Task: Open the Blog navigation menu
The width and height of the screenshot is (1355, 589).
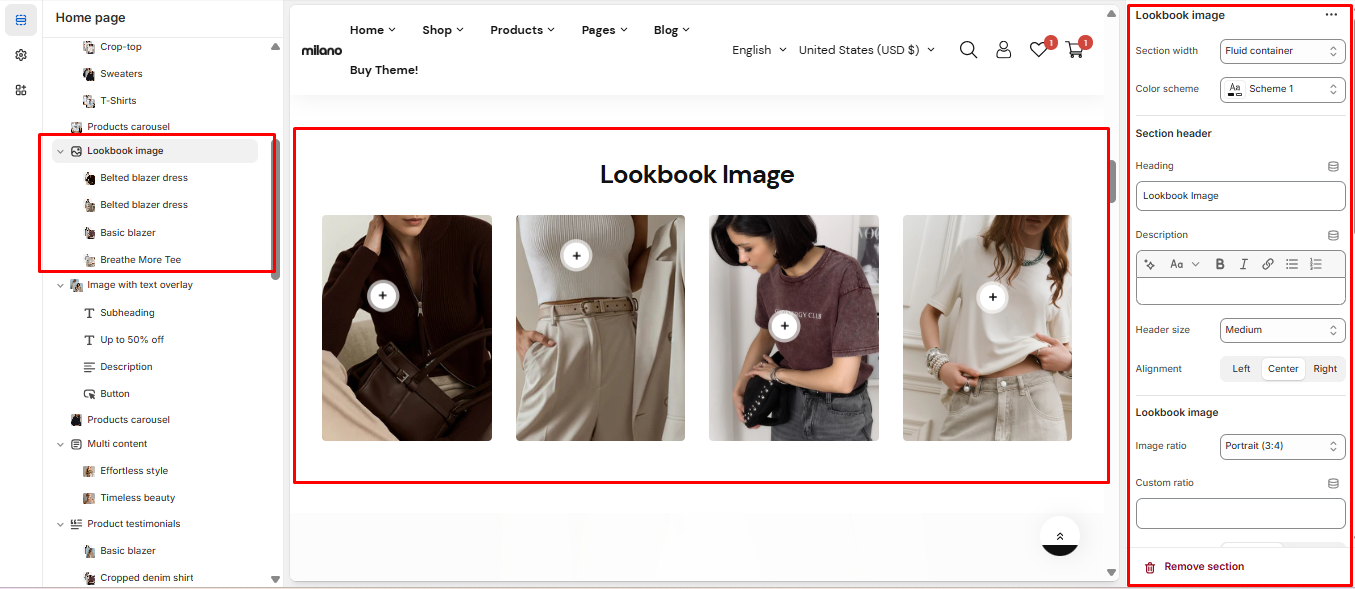Action: pyautogui.click(x=671, y=30)
